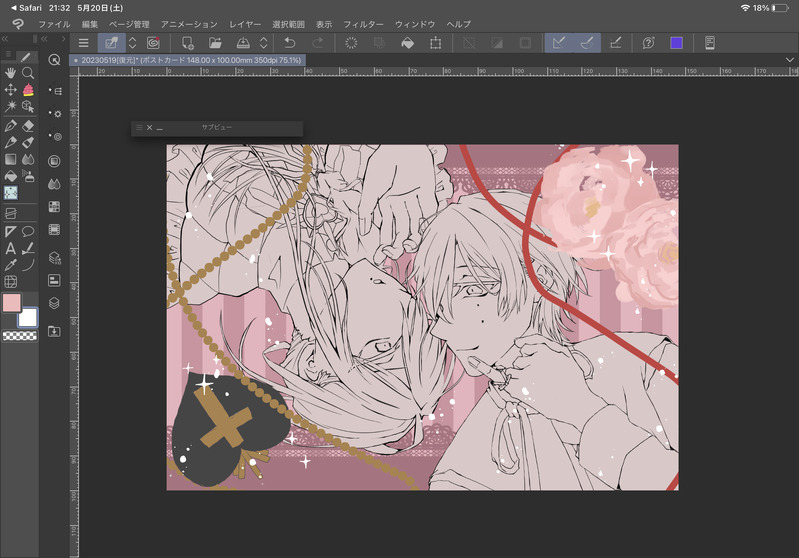Clear selection with the dotted circle icon
The height and width of the screenshot is (558, 799).
point(351,43)
